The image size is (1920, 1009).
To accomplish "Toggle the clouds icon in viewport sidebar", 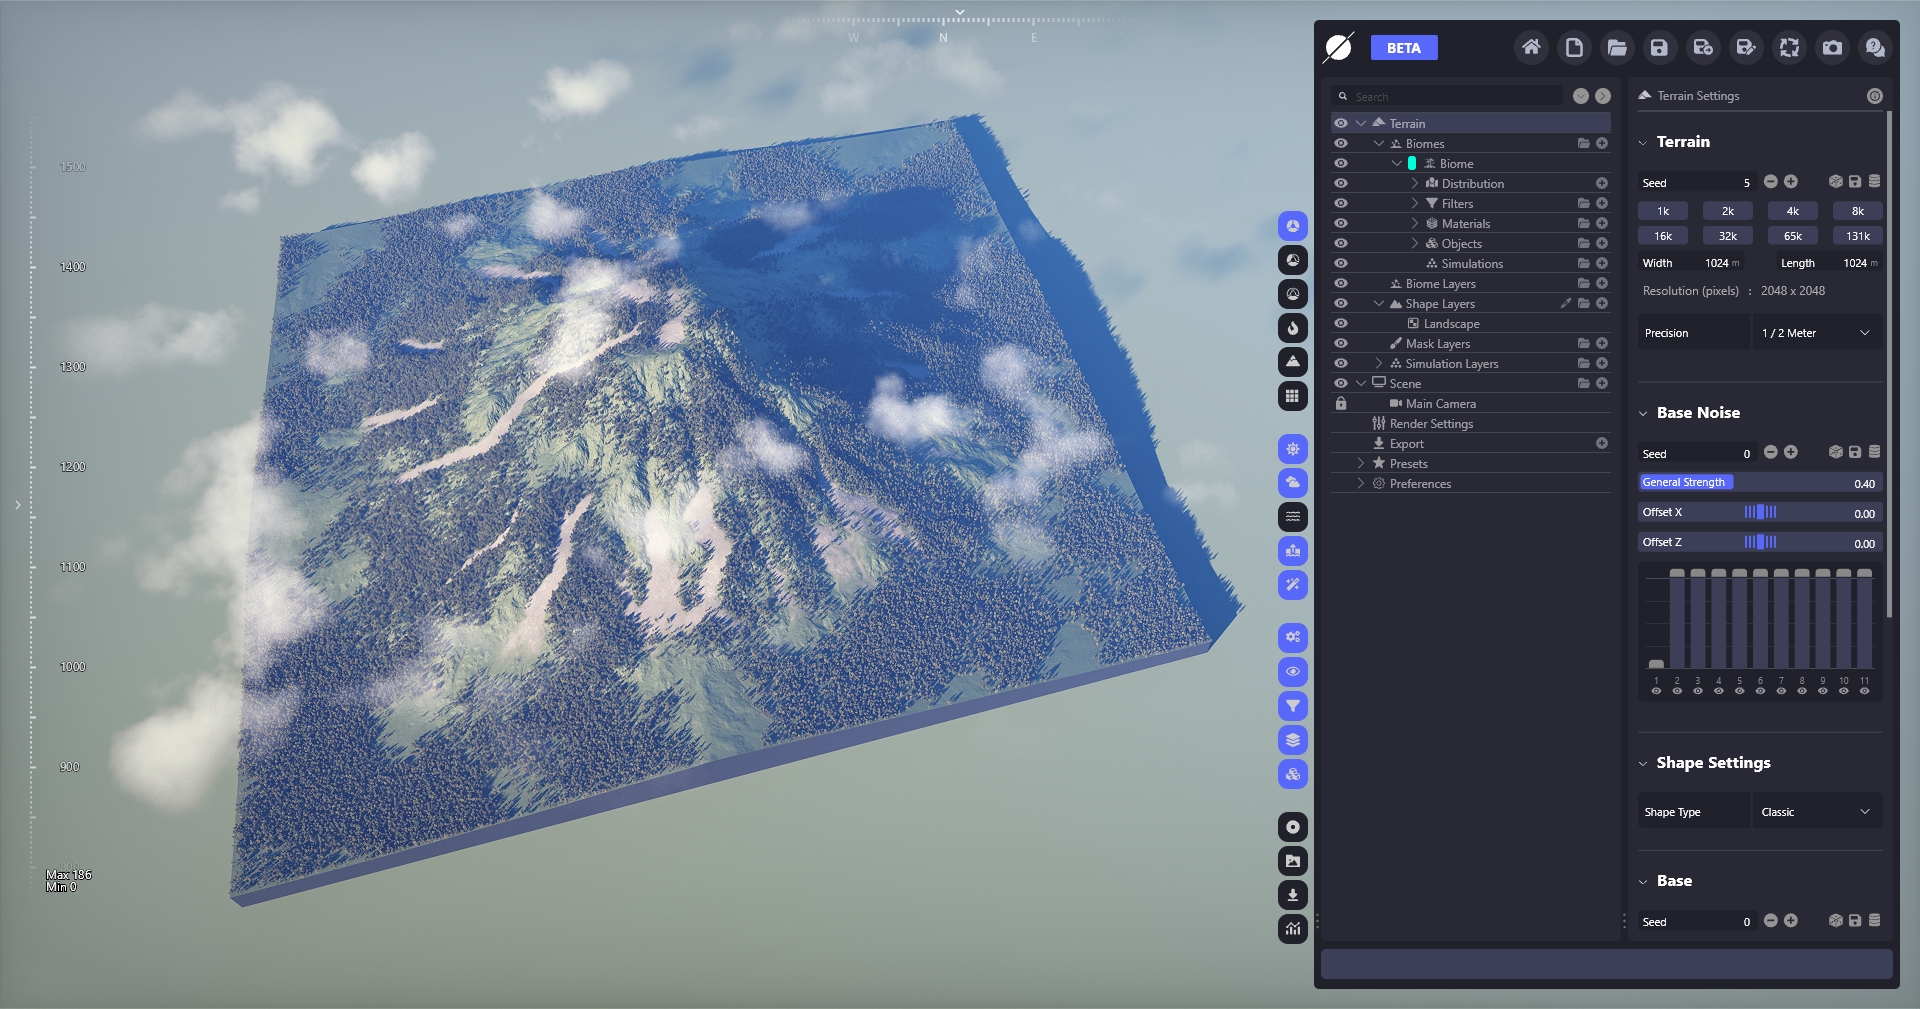I will (1293, 483).
